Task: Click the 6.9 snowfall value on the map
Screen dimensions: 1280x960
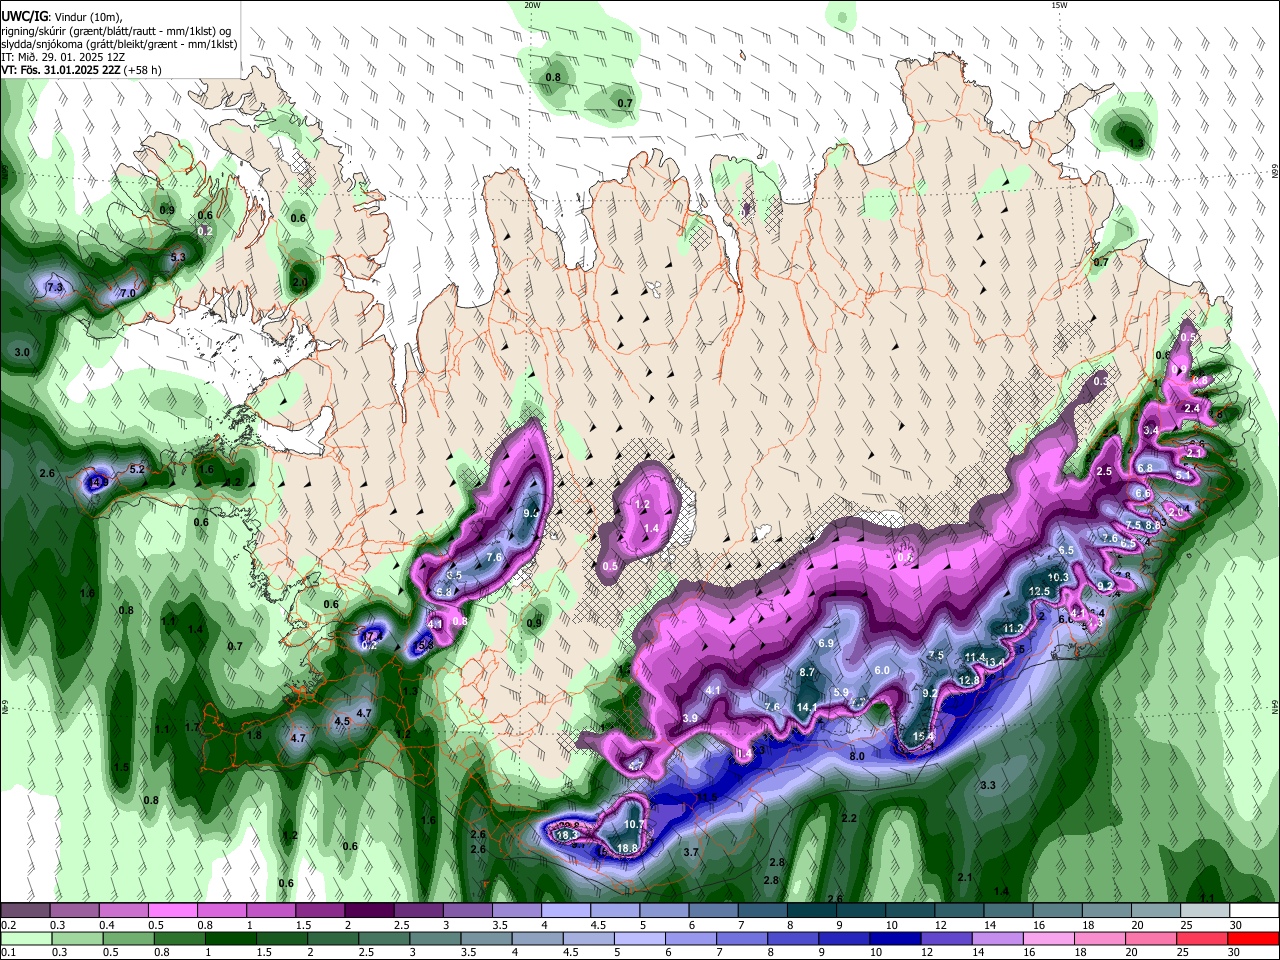Action: coord(826,643)
